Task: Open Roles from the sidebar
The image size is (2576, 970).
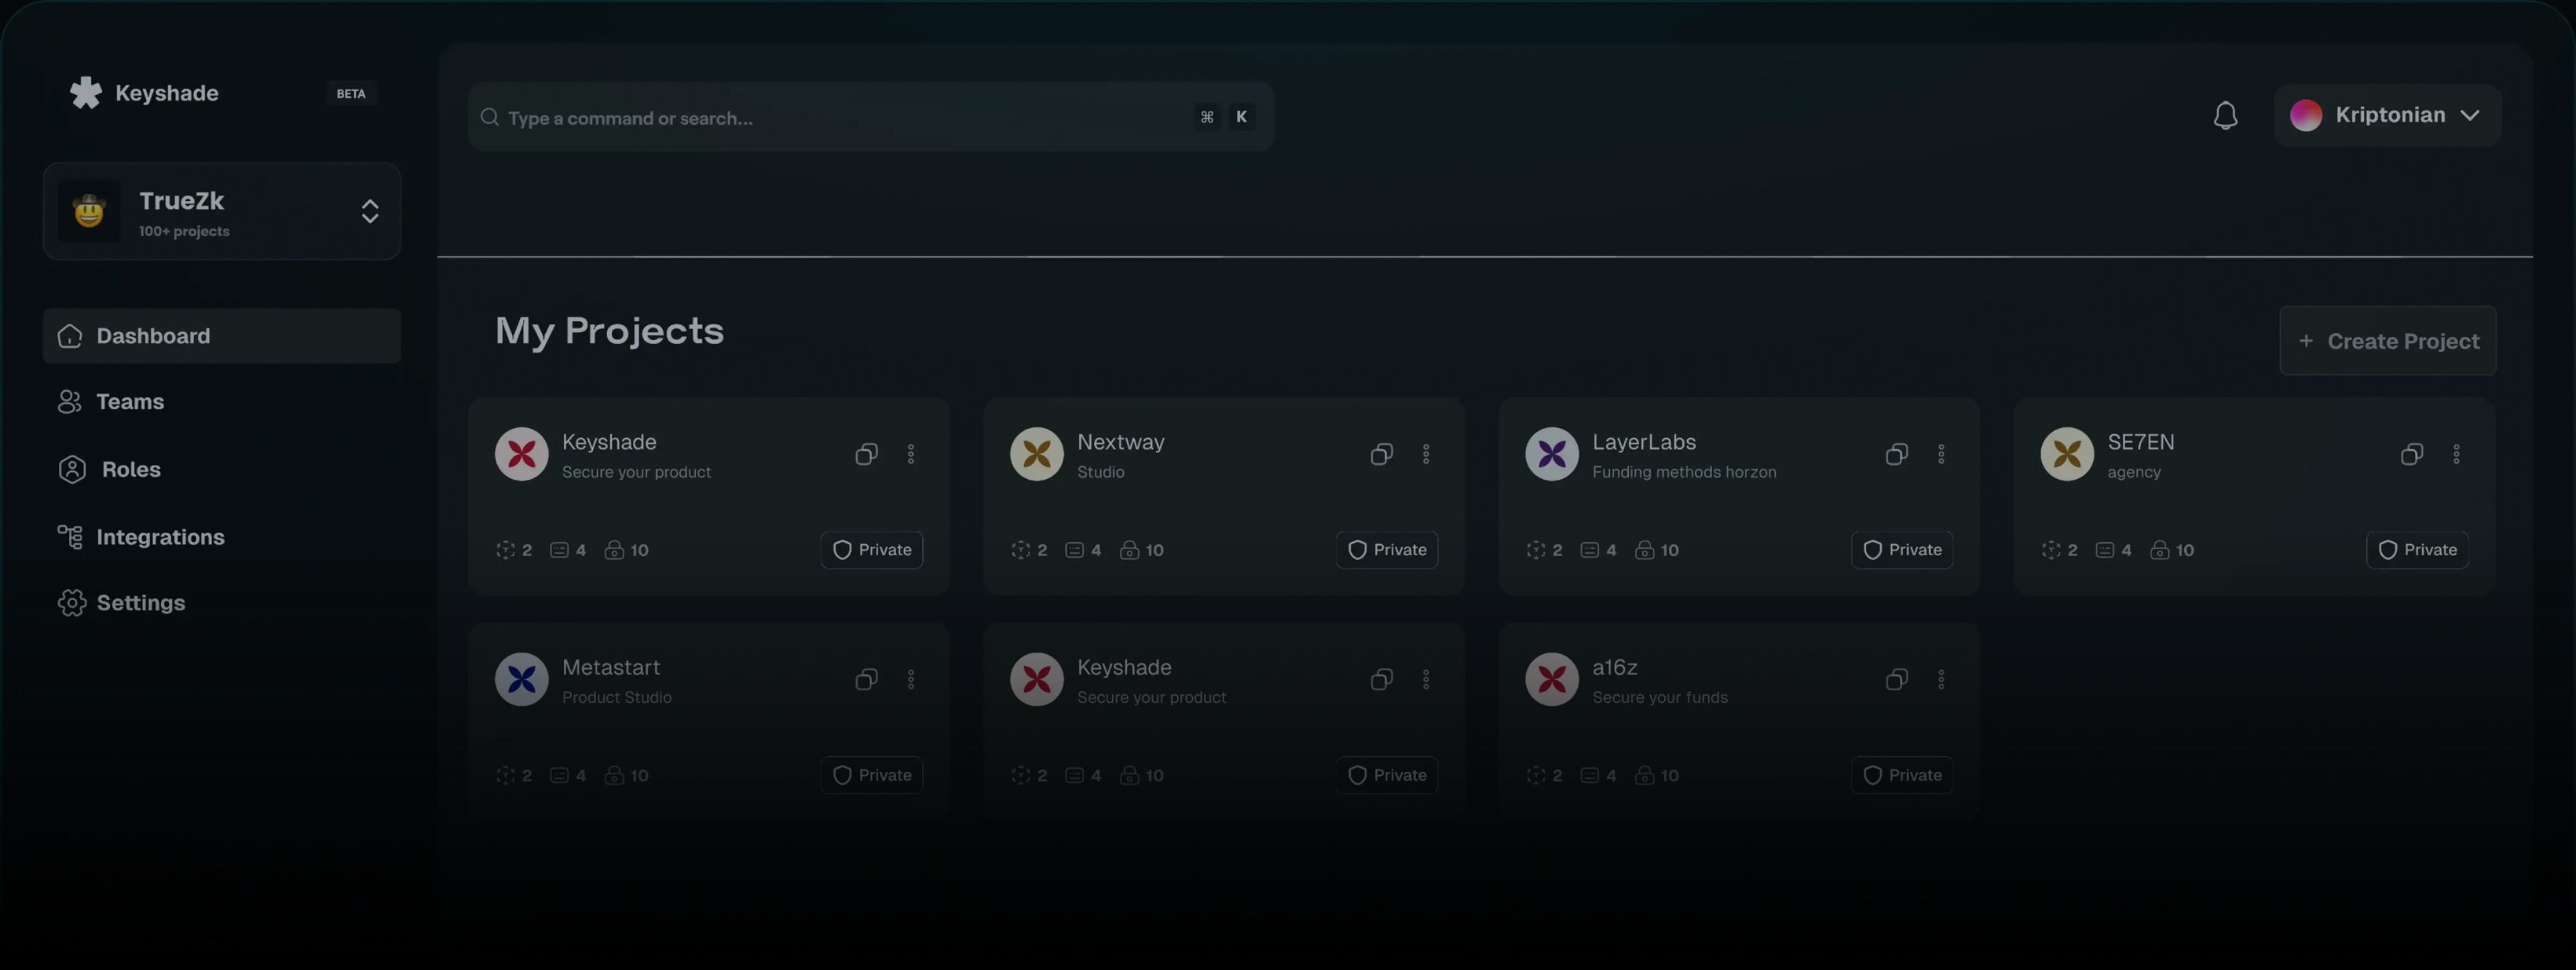Action: 130,469
